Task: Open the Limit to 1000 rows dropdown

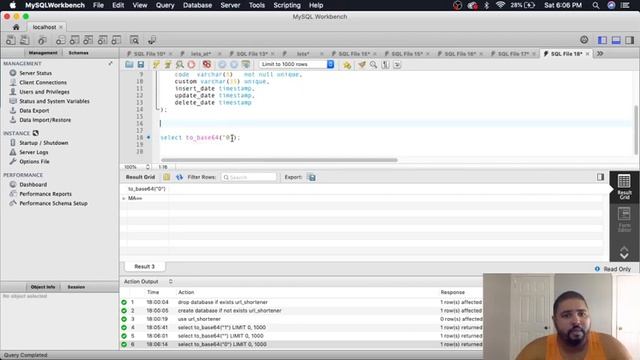Action: (297, 64)
